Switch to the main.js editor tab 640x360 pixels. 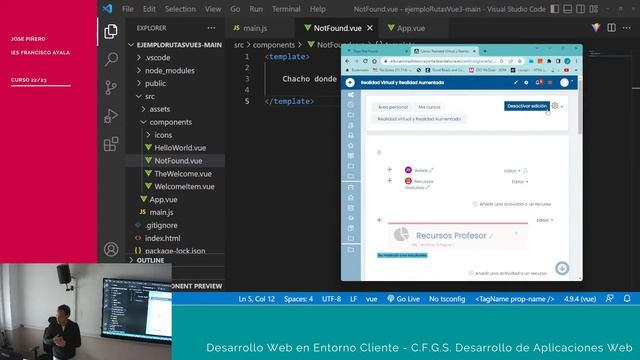[259, 28]
